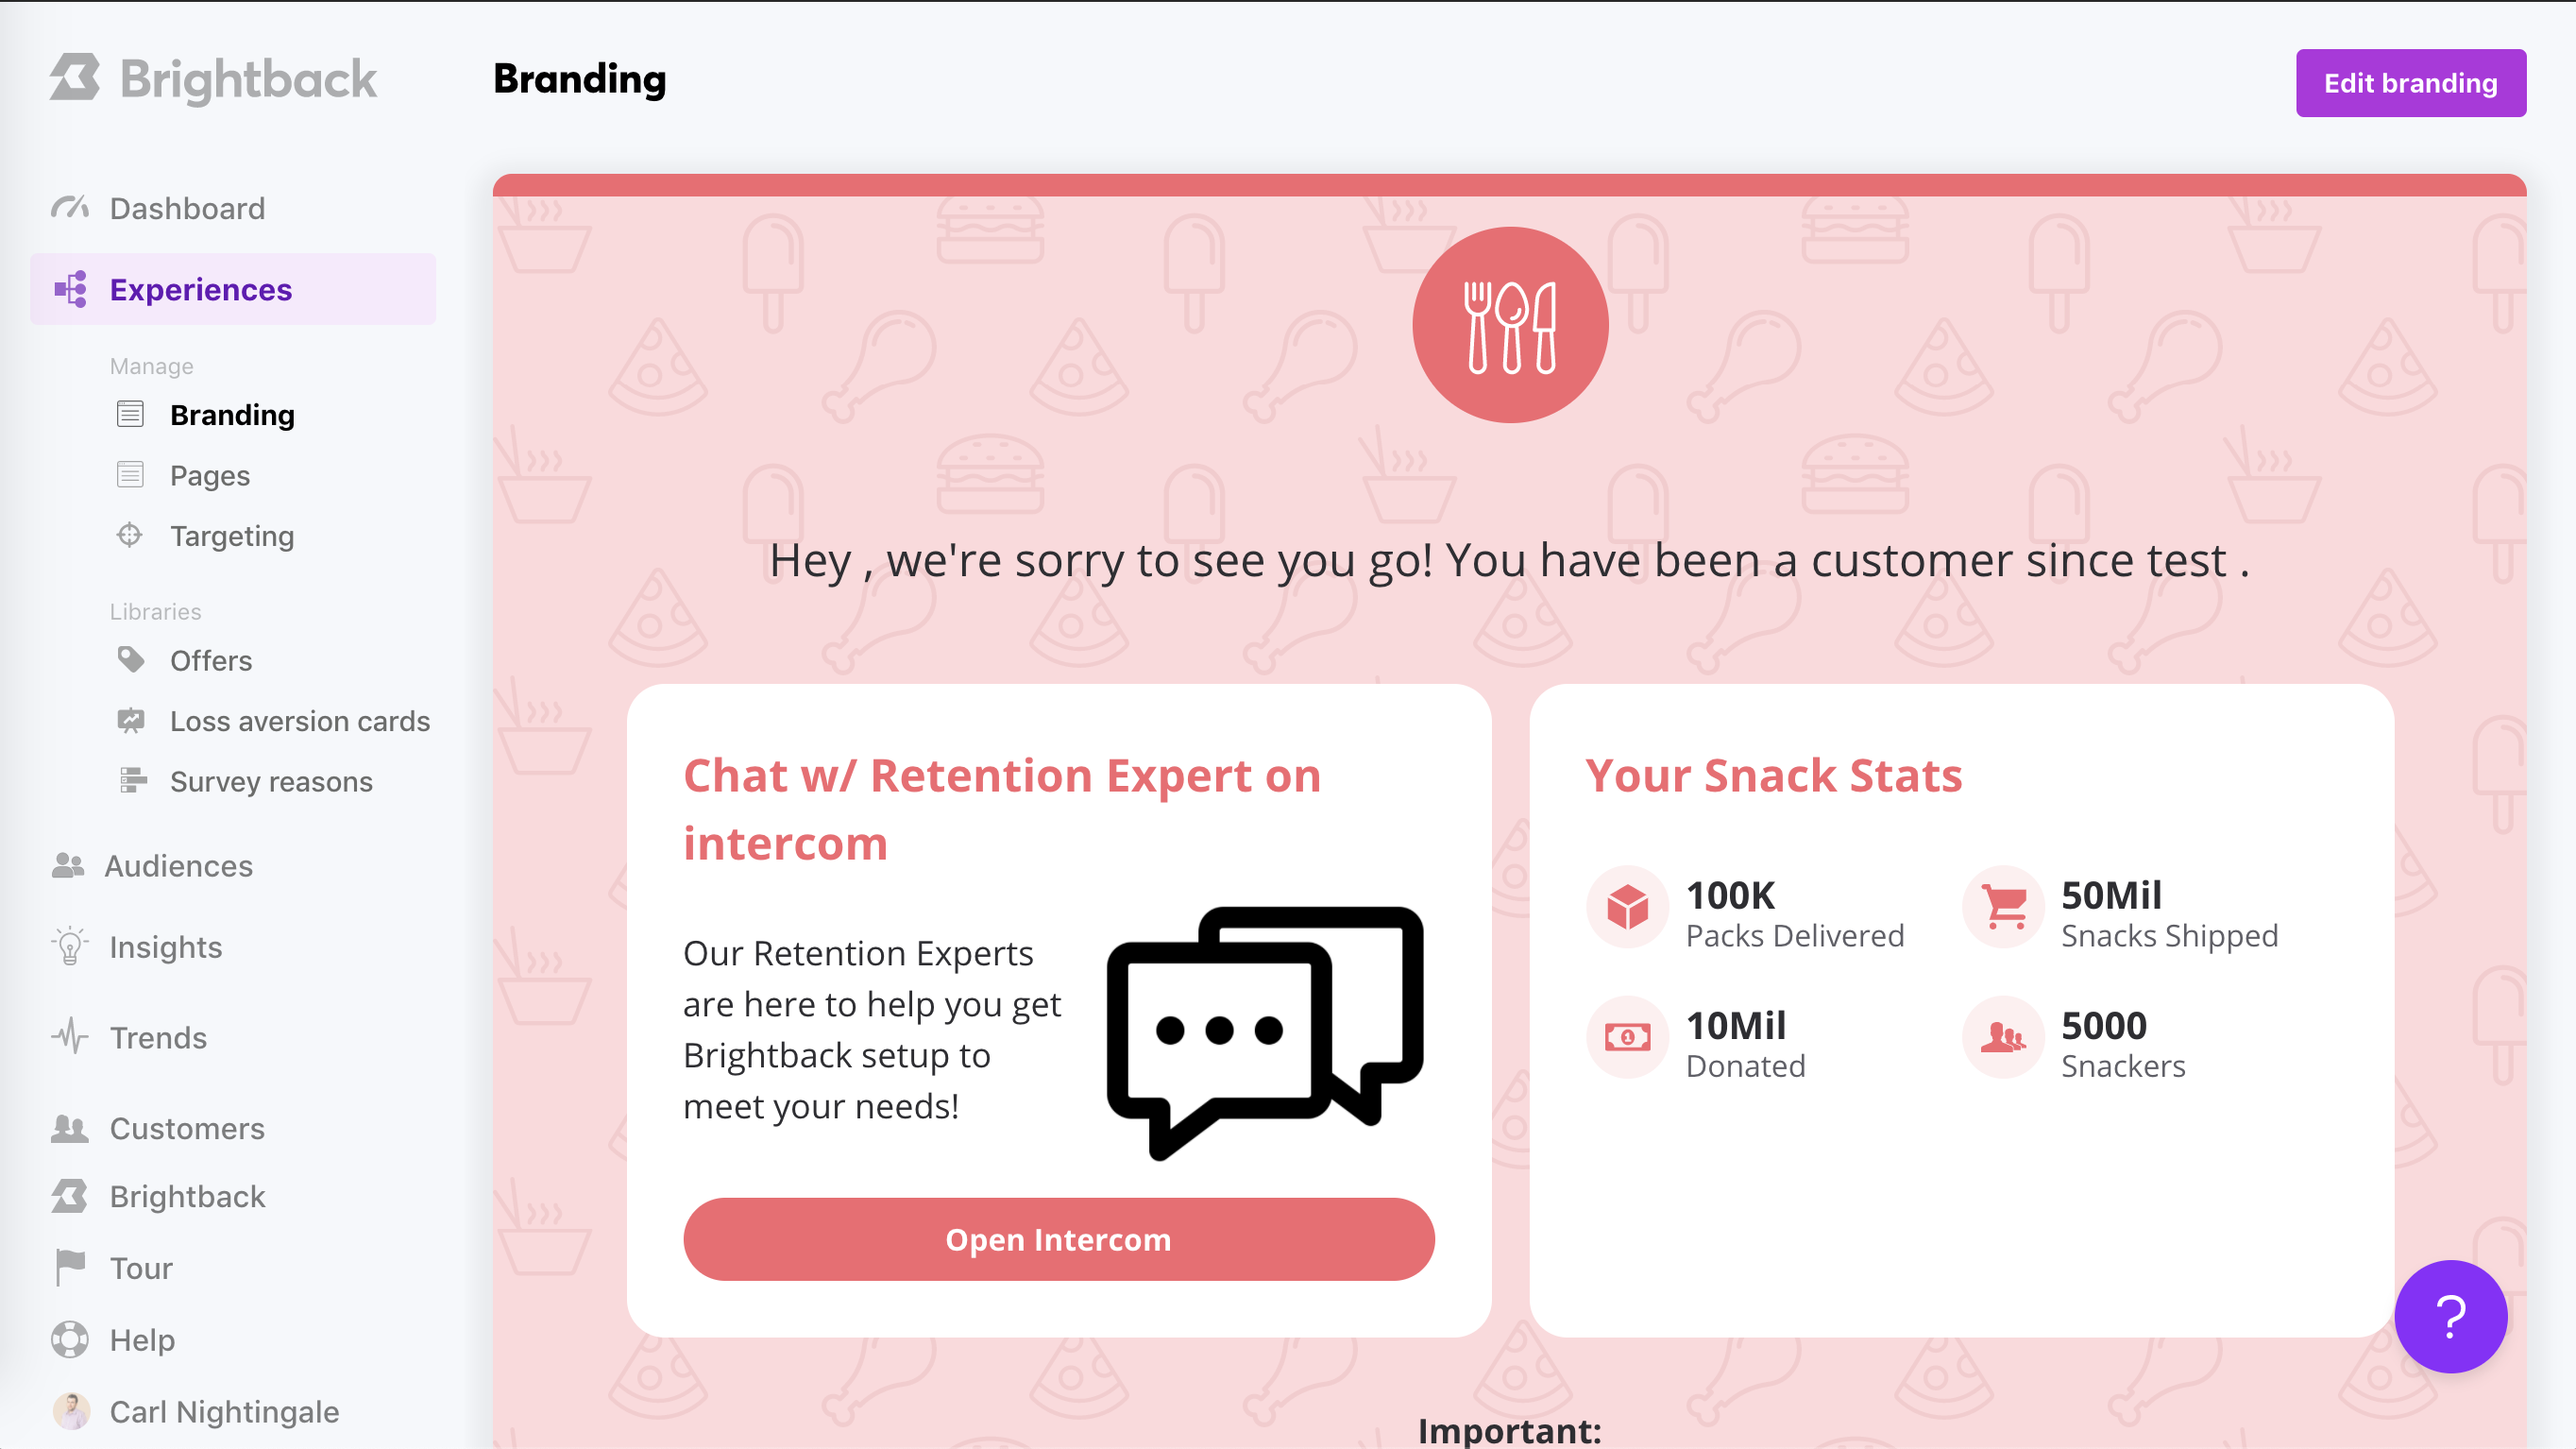The height and width of the screenshot is (1449, 2576).
Task: Go to Audiences section
Action: pyautogui.click(x=178, y=865)
